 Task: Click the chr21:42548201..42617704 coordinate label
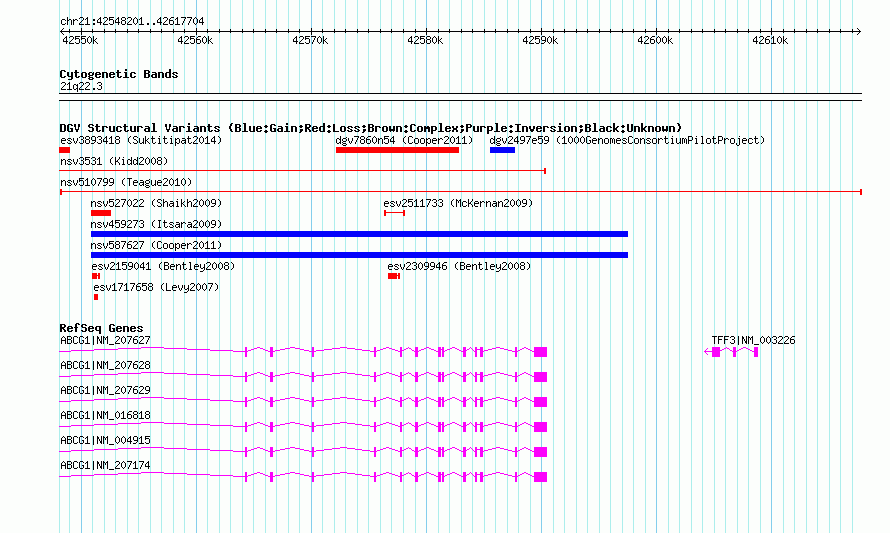[132, 21]
